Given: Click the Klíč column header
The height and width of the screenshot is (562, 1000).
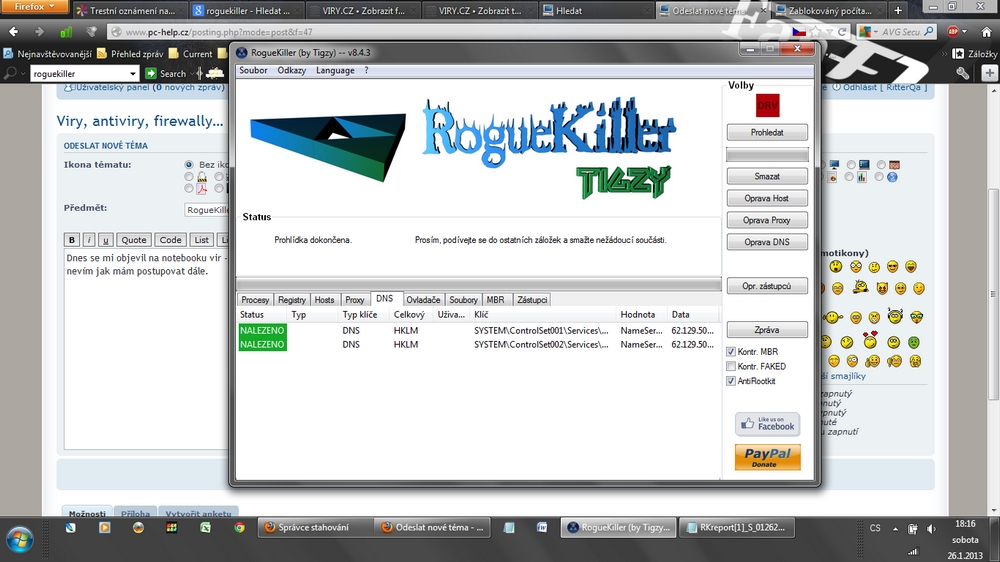Looking at the screenshot, I should point(544,314).
